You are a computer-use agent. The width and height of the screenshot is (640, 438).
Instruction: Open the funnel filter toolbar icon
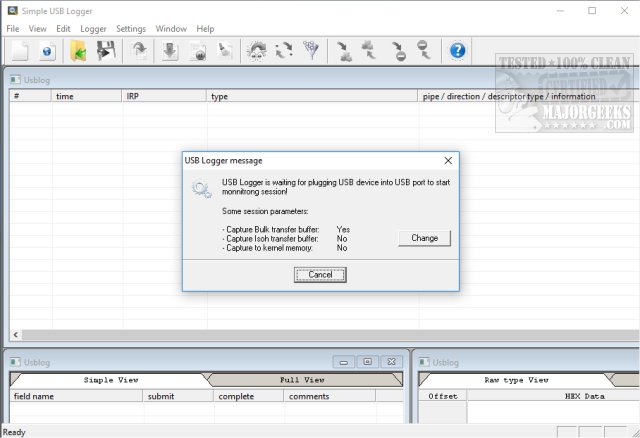tap(311, 51)
